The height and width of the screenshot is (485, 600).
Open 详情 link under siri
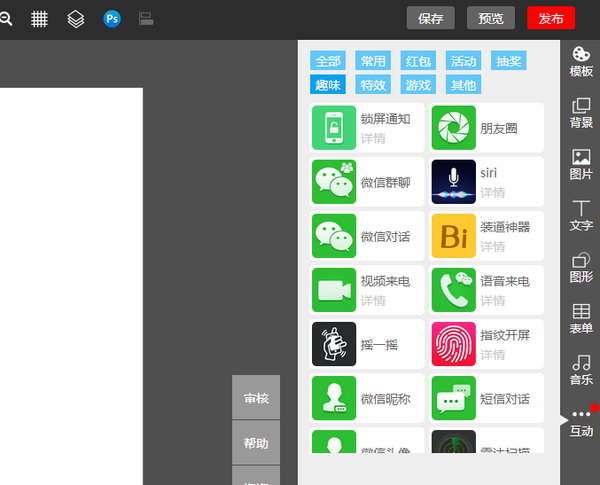pyautogui.click(x=493, y=192)
